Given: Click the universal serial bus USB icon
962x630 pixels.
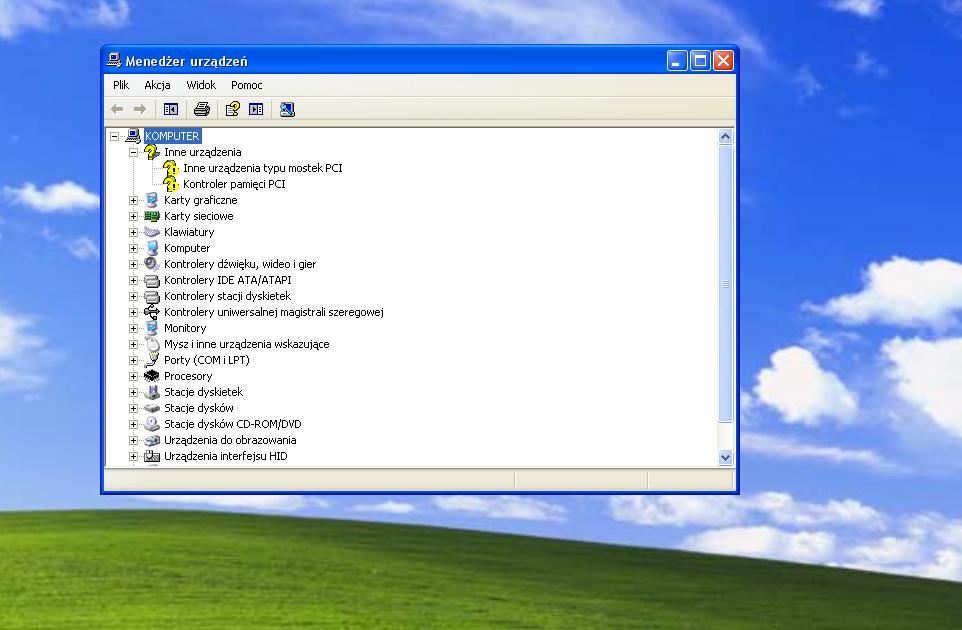Looking at the screenshot, I should point(152,312).
